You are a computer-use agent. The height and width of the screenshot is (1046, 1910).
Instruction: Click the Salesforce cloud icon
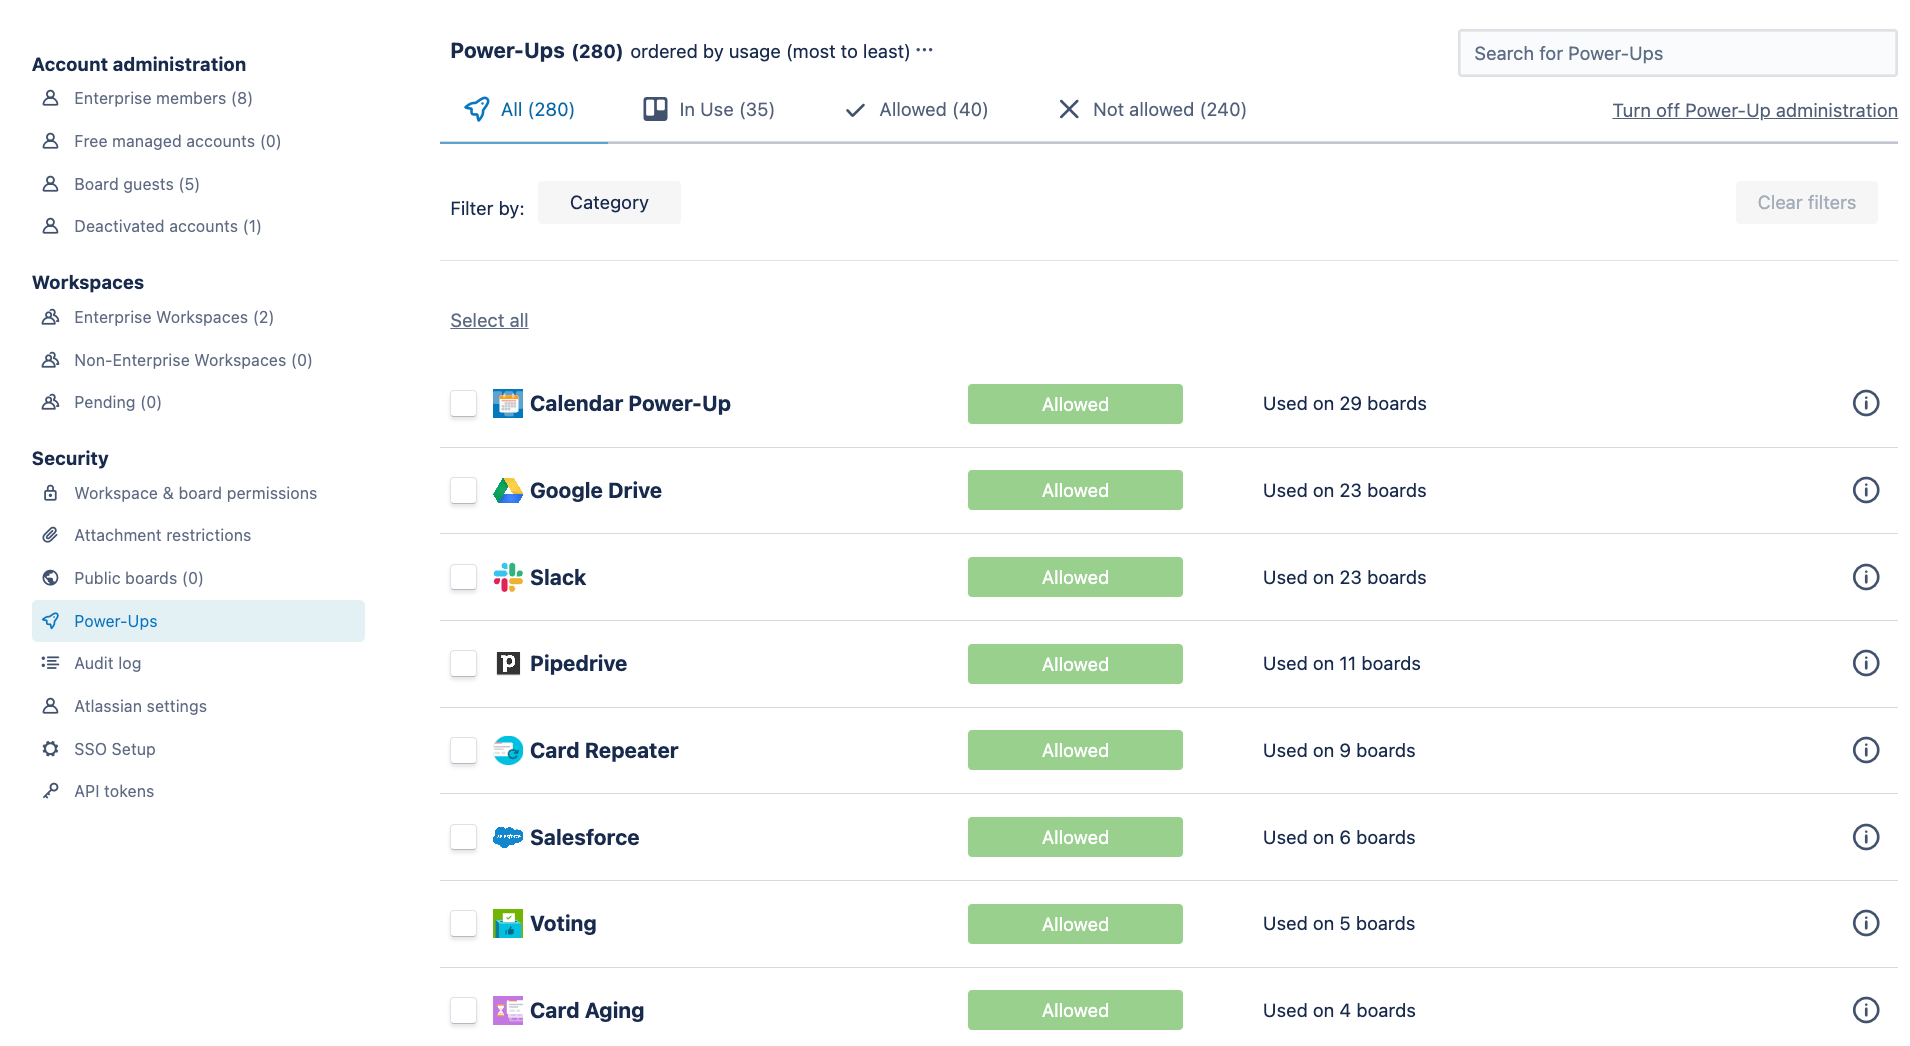[508, 837]
